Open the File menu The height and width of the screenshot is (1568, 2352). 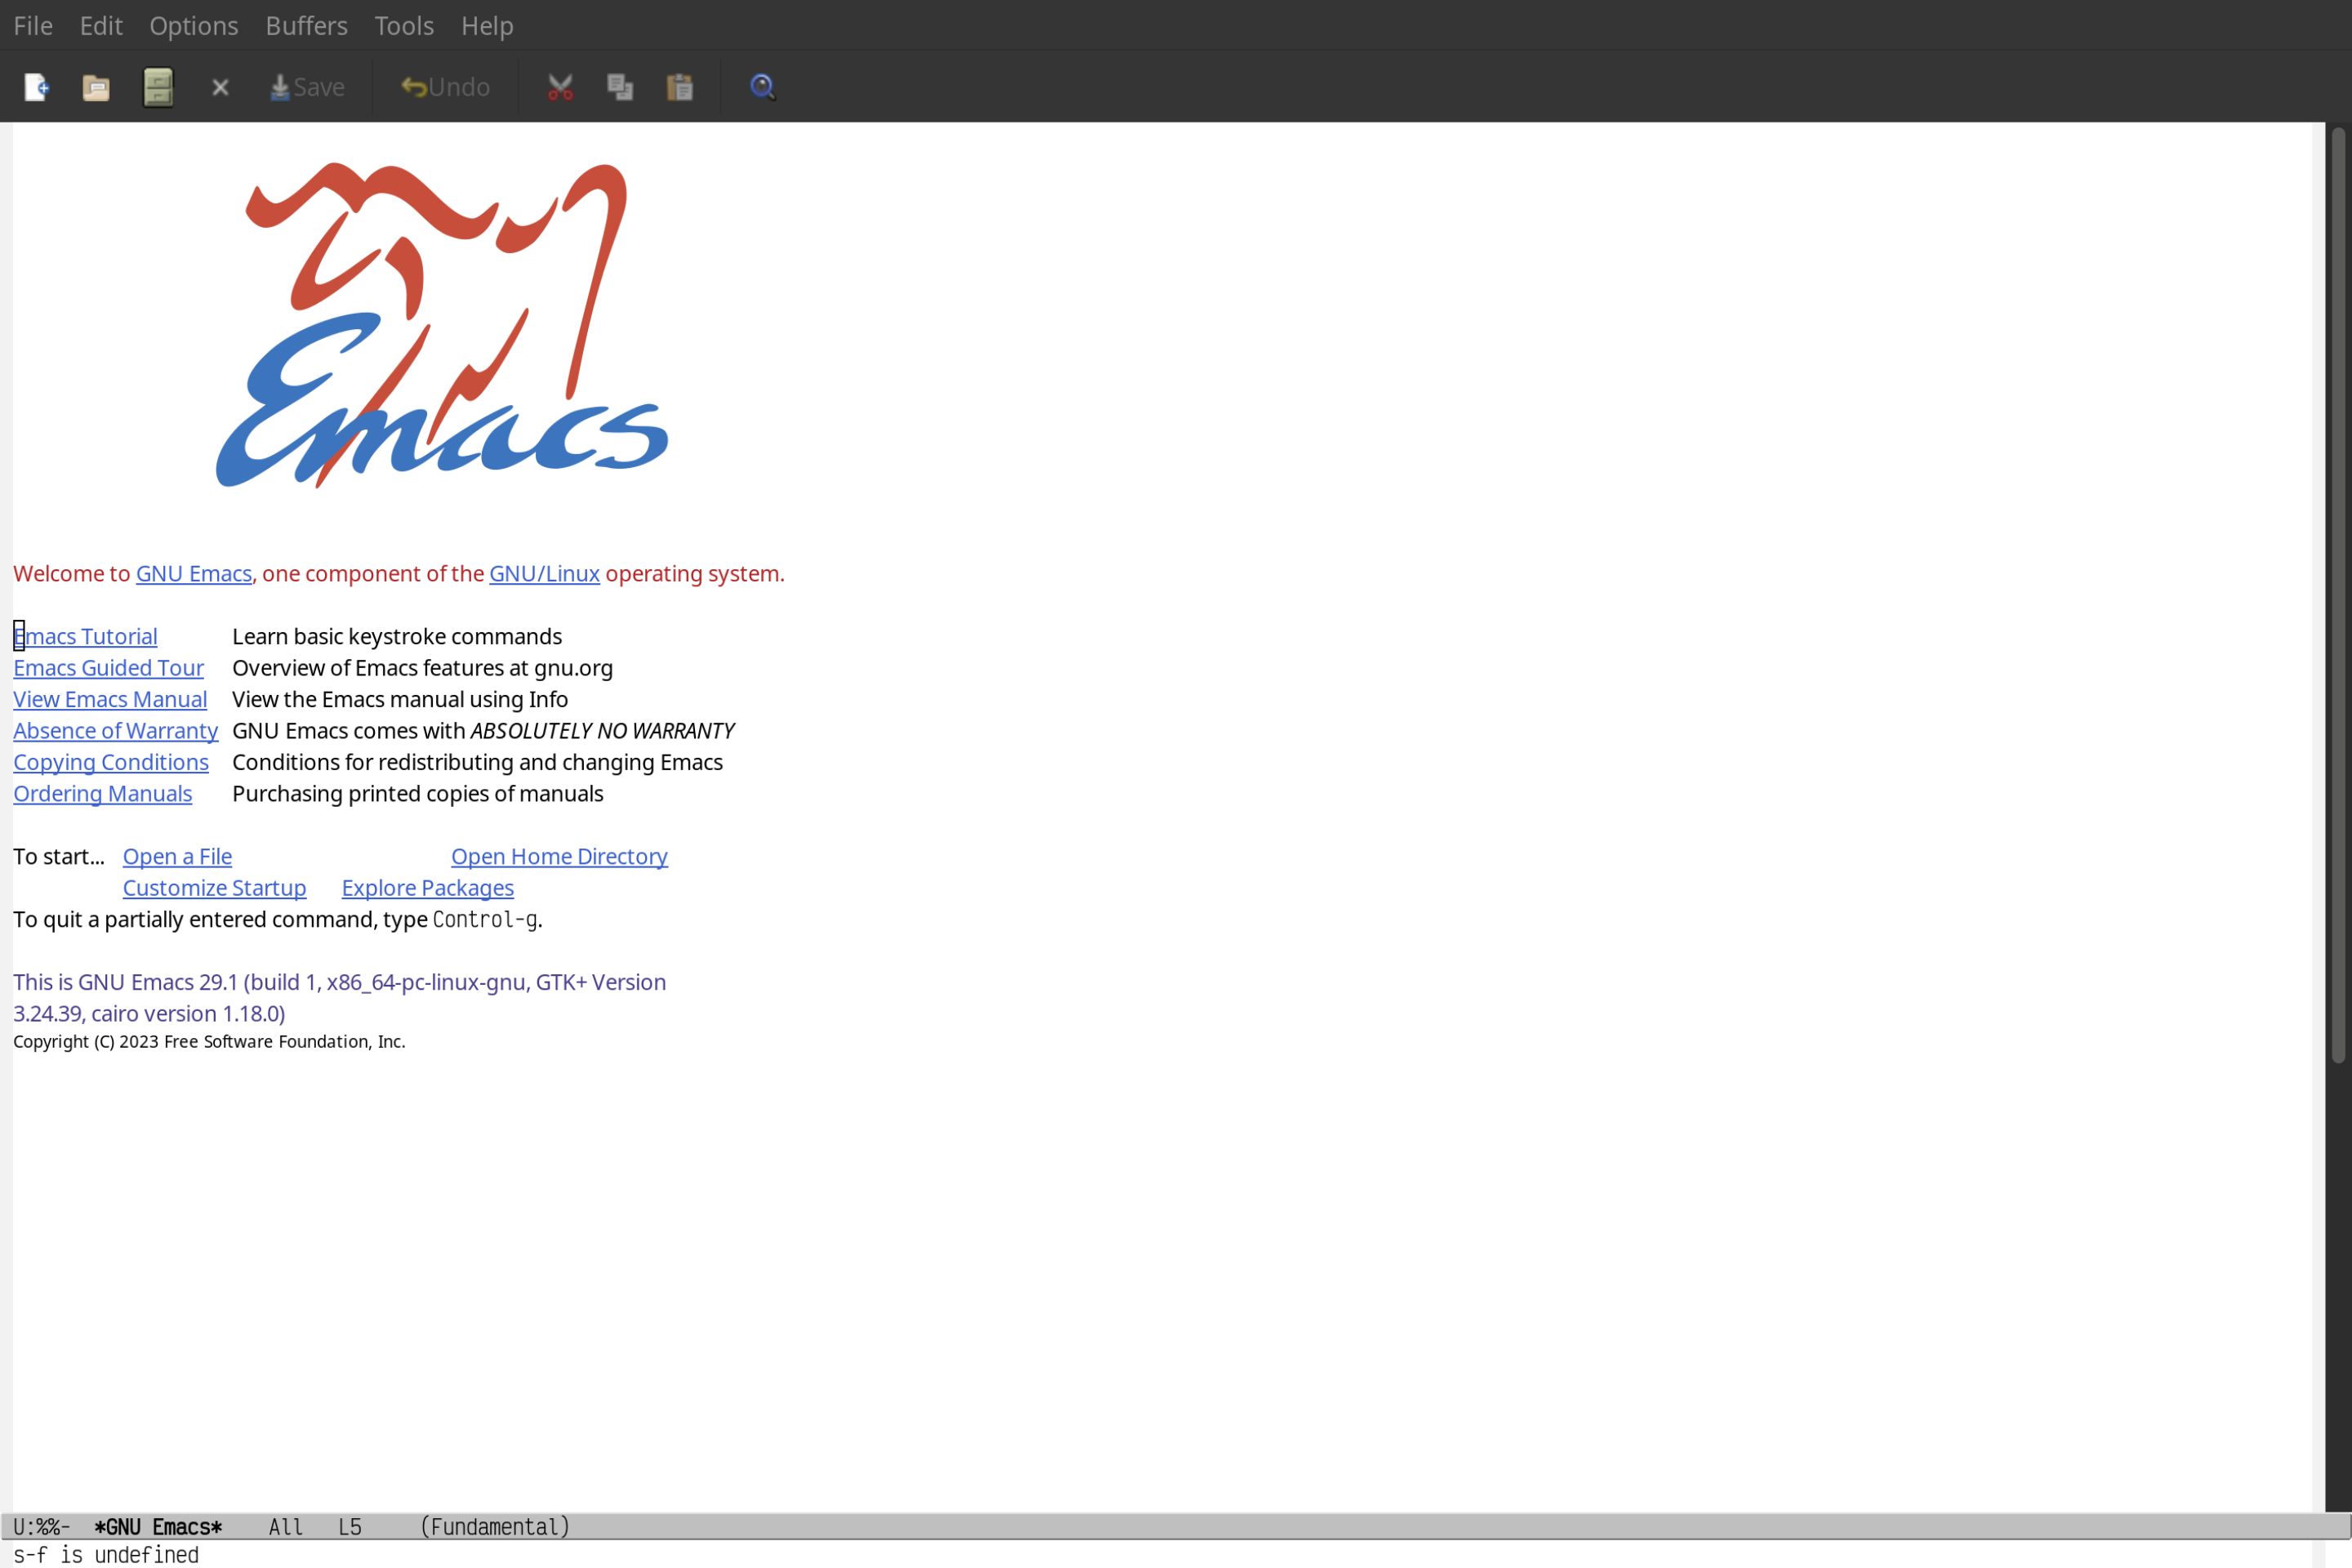point(32,24)
